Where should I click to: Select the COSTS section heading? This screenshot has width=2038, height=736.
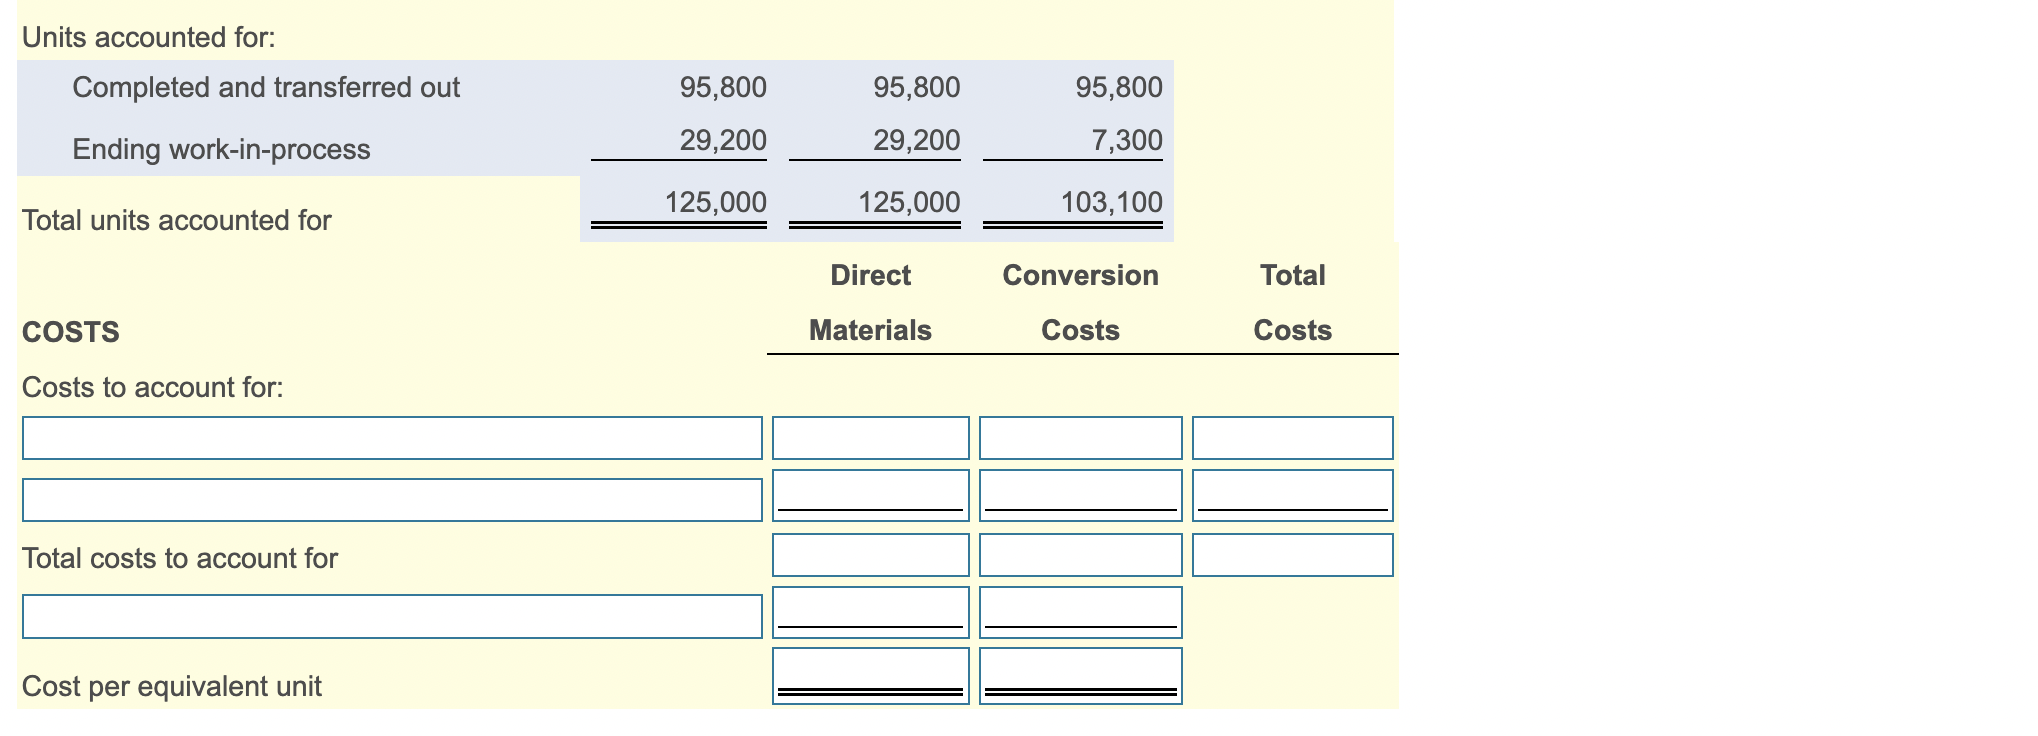(x=70, y=332)
